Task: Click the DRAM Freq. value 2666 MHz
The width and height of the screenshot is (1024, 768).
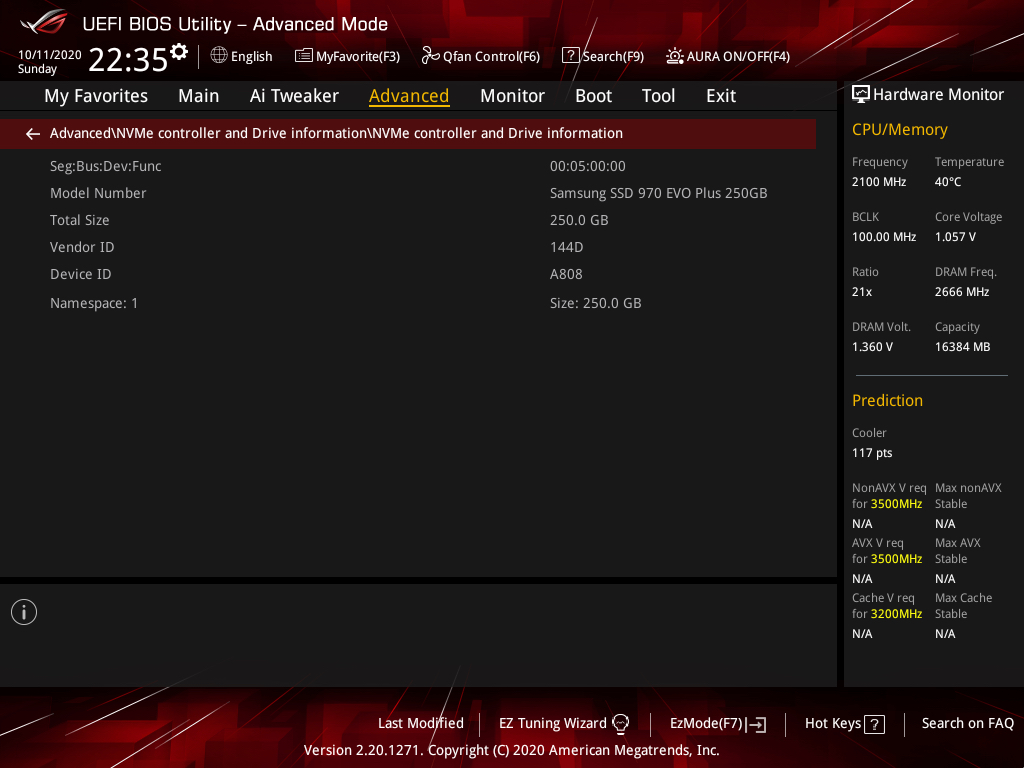Action: tap(962, 292)
